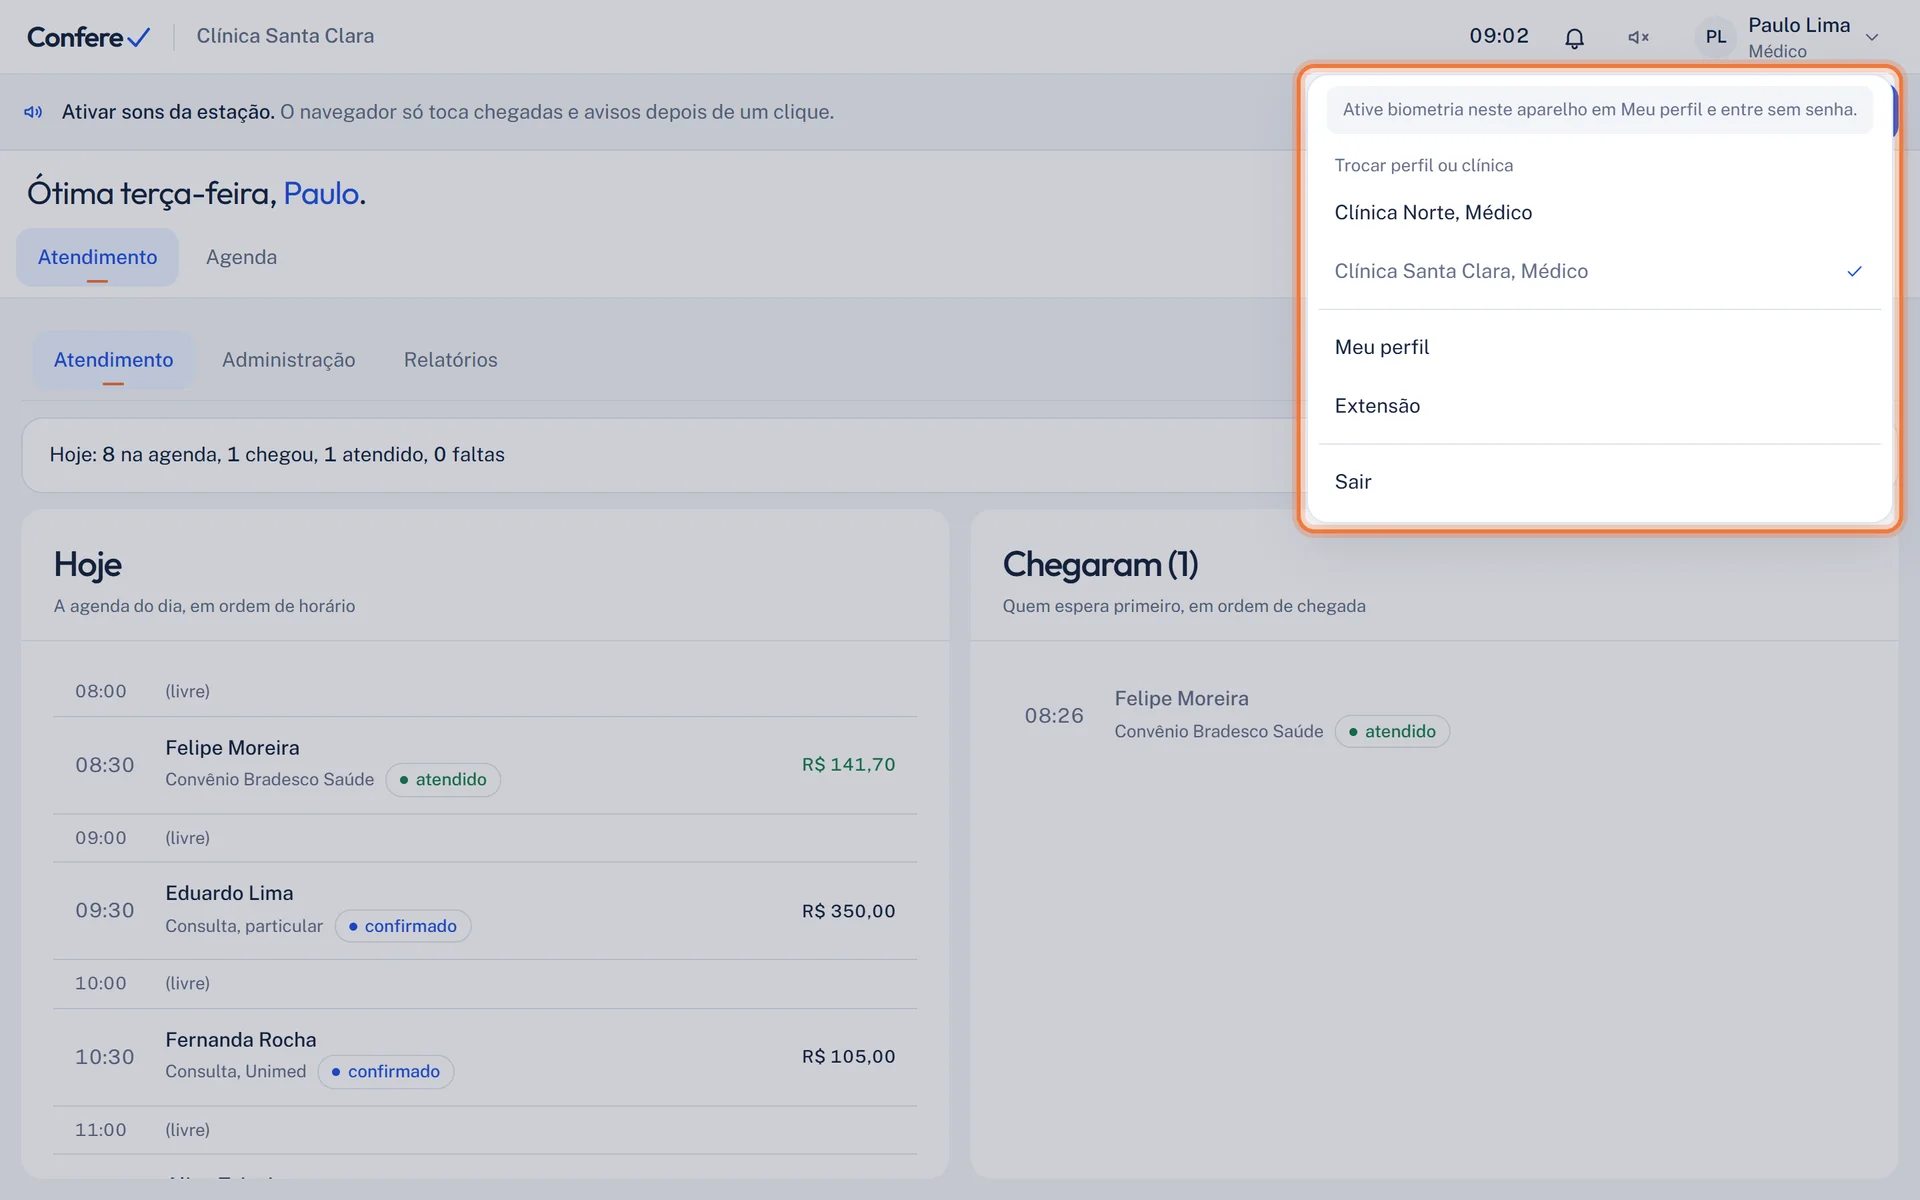
Task: Open Fernanda Rocha's 10:30 appointment
Action: 485,1057
